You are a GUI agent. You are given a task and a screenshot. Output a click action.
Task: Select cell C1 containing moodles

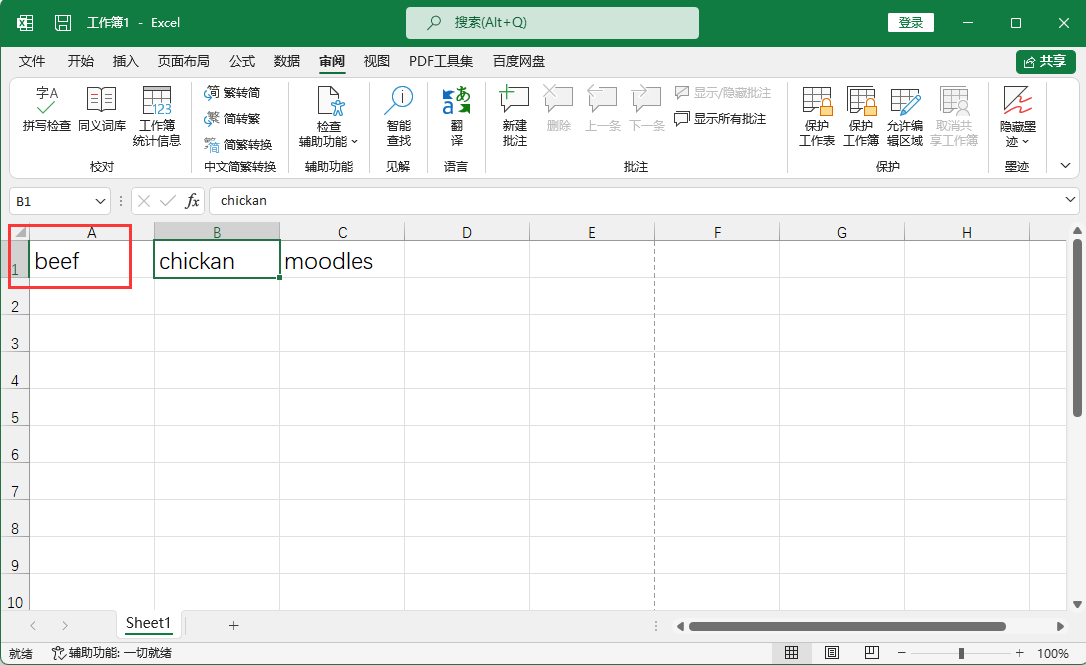342,259
